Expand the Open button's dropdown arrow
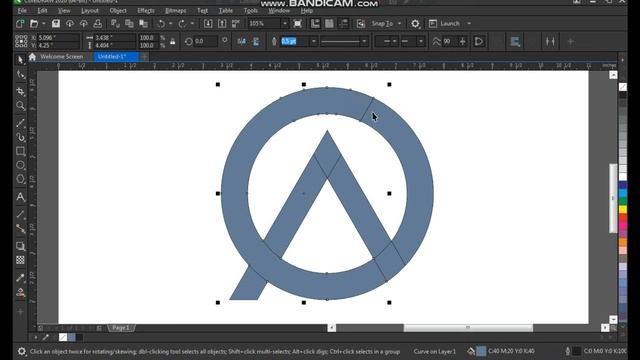This screenshot has width=640, height=360. click(44, 24)
